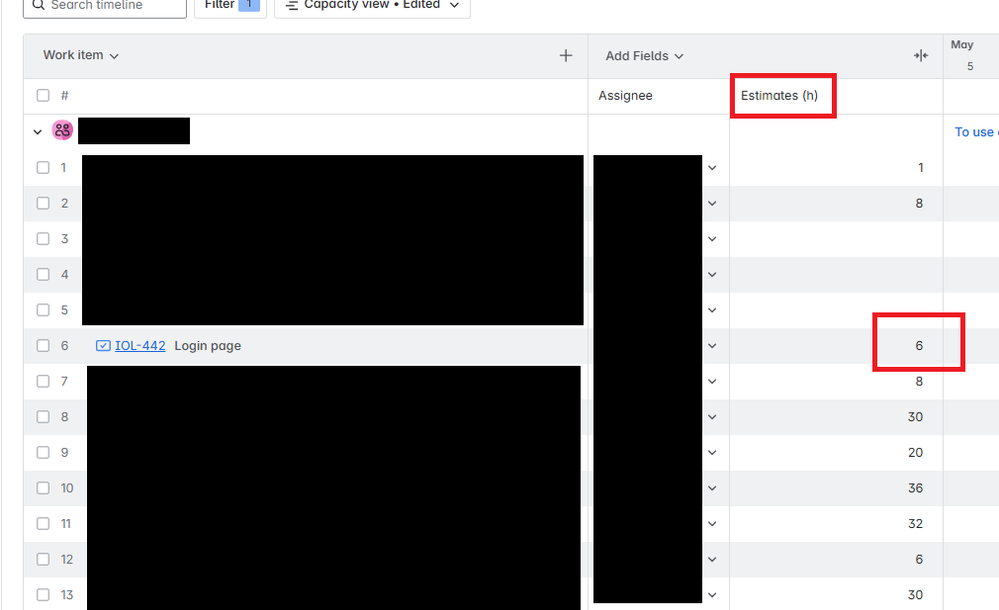
Task: Tick the select-all header checkbox
Action: 43,96
